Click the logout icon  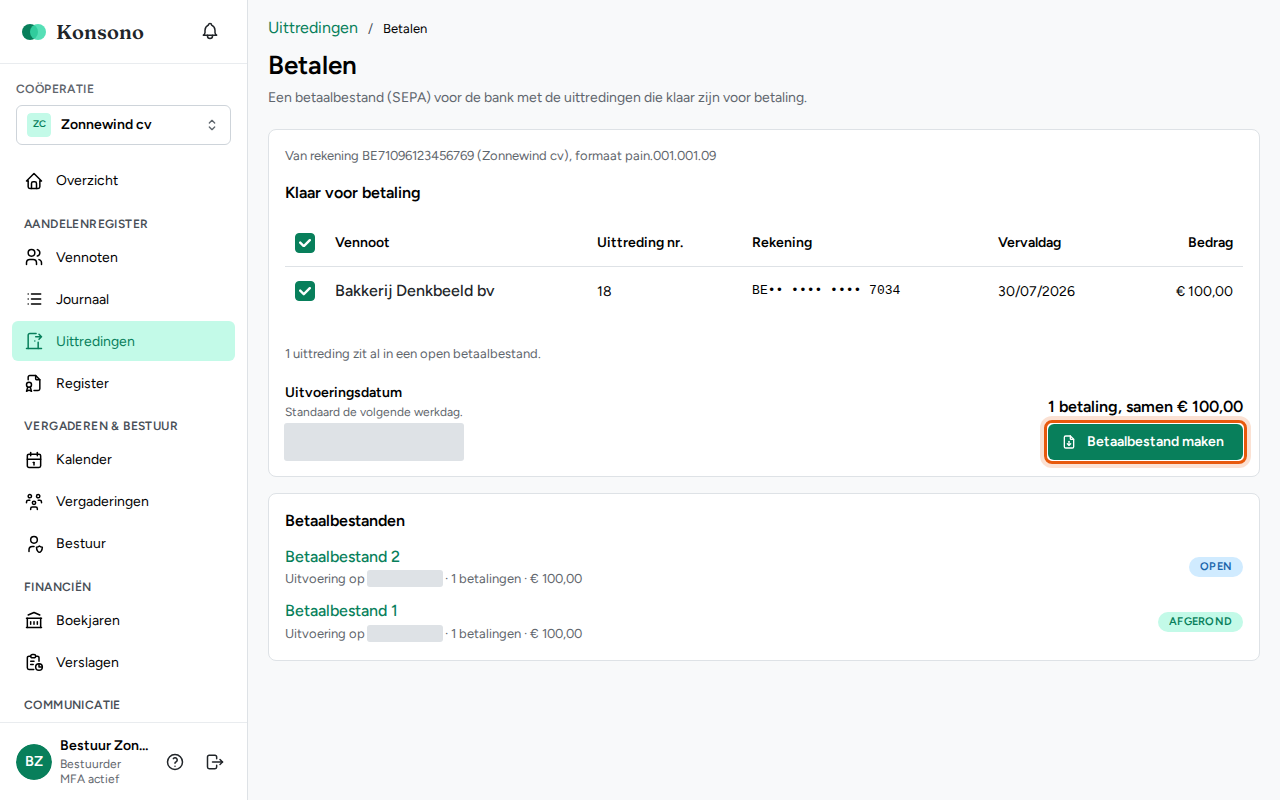[x=215, y=762]
